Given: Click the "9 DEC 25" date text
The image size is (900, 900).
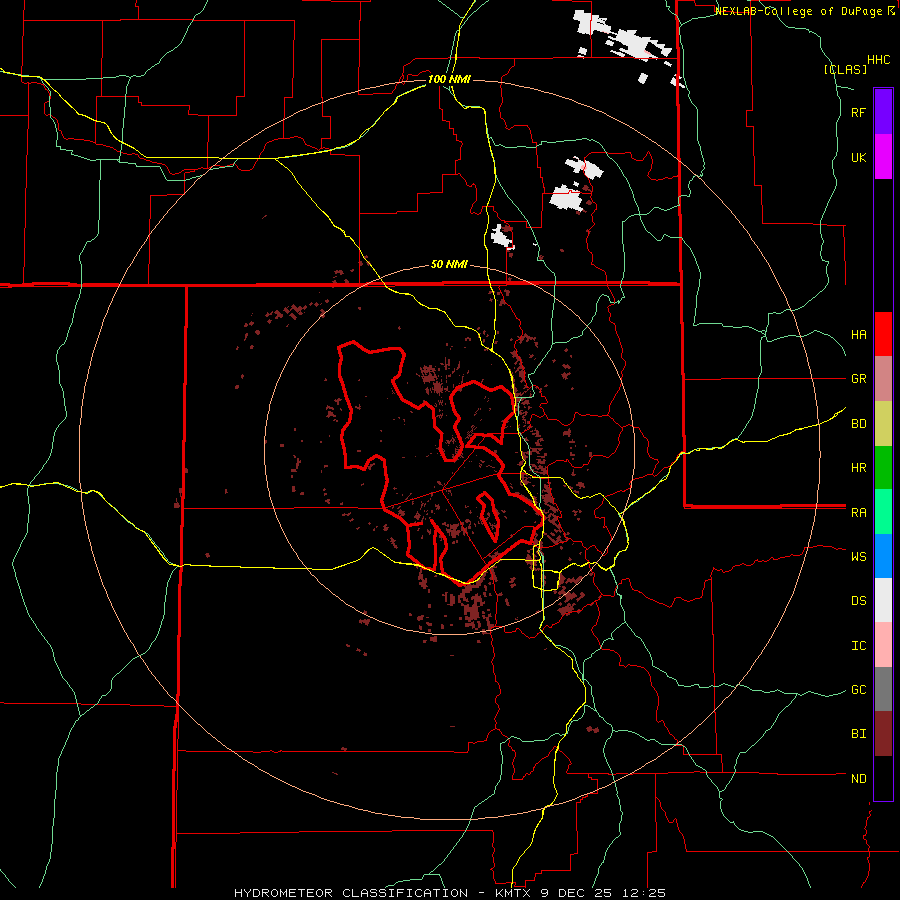Looking at the screenshot, I should pyautogui.click(x=578, y=893).
